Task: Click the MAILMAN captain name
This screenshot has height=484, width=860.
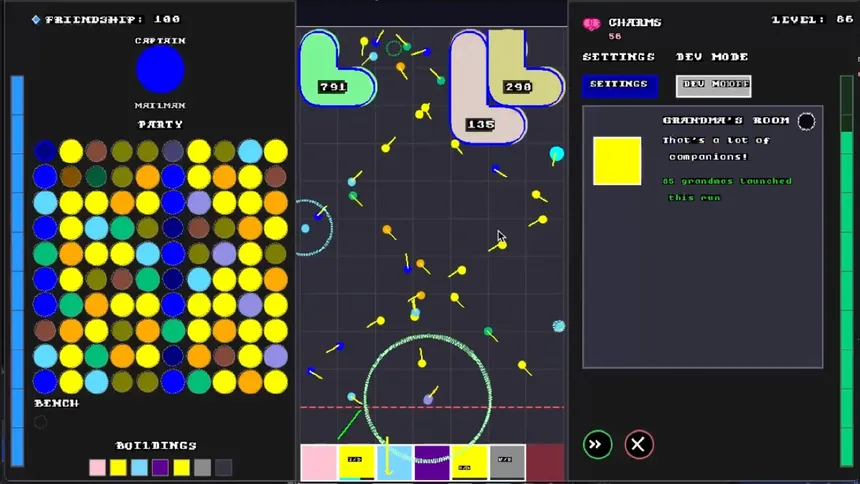Action: 160,105
